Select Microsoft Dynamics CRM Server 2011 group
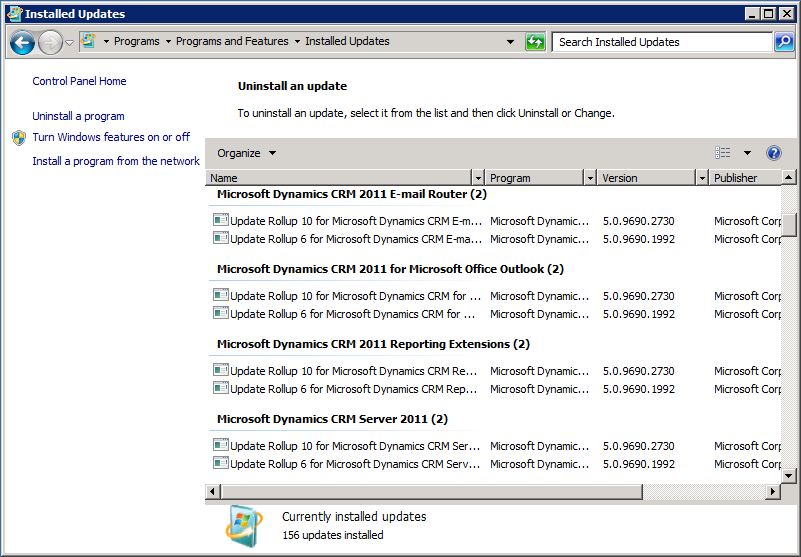This screenshot has width=801, height=557. point(332,419)
